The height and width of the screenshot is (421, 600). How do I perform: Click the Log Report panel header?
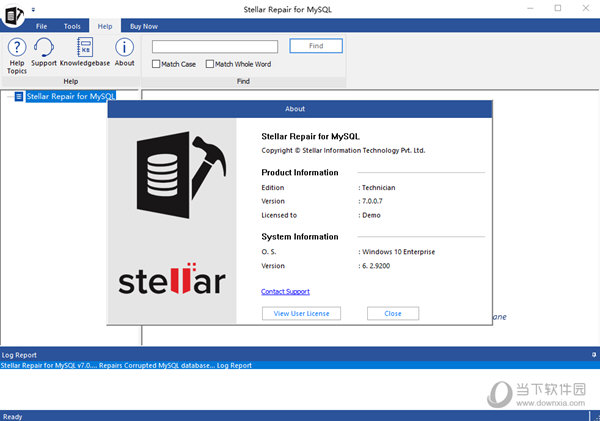click(300, 355)
